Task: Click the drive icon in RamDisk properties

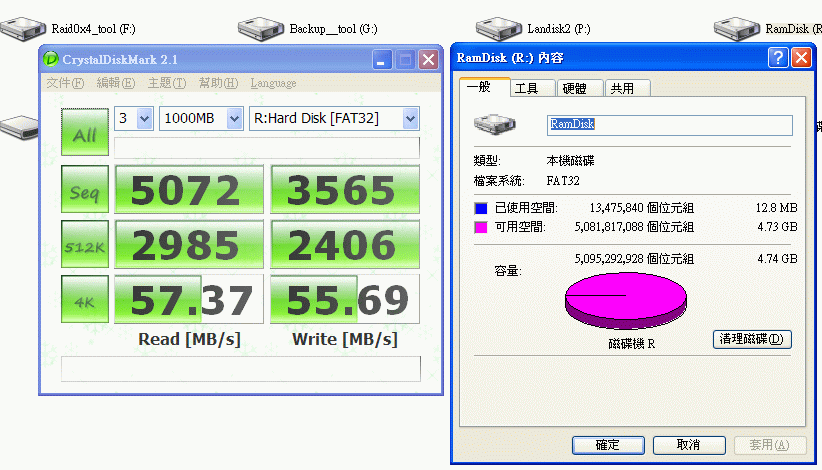Action: pyautogui.click(x=494, y=125)
